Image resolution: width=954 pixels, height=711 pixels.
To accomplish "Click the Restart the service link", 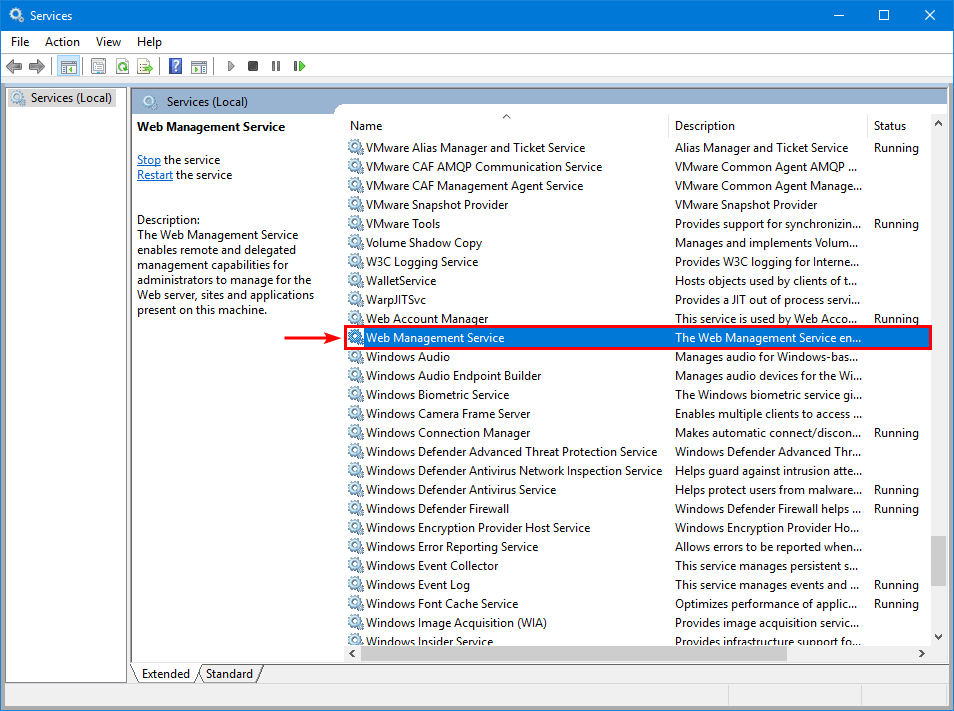I will 155,175.
